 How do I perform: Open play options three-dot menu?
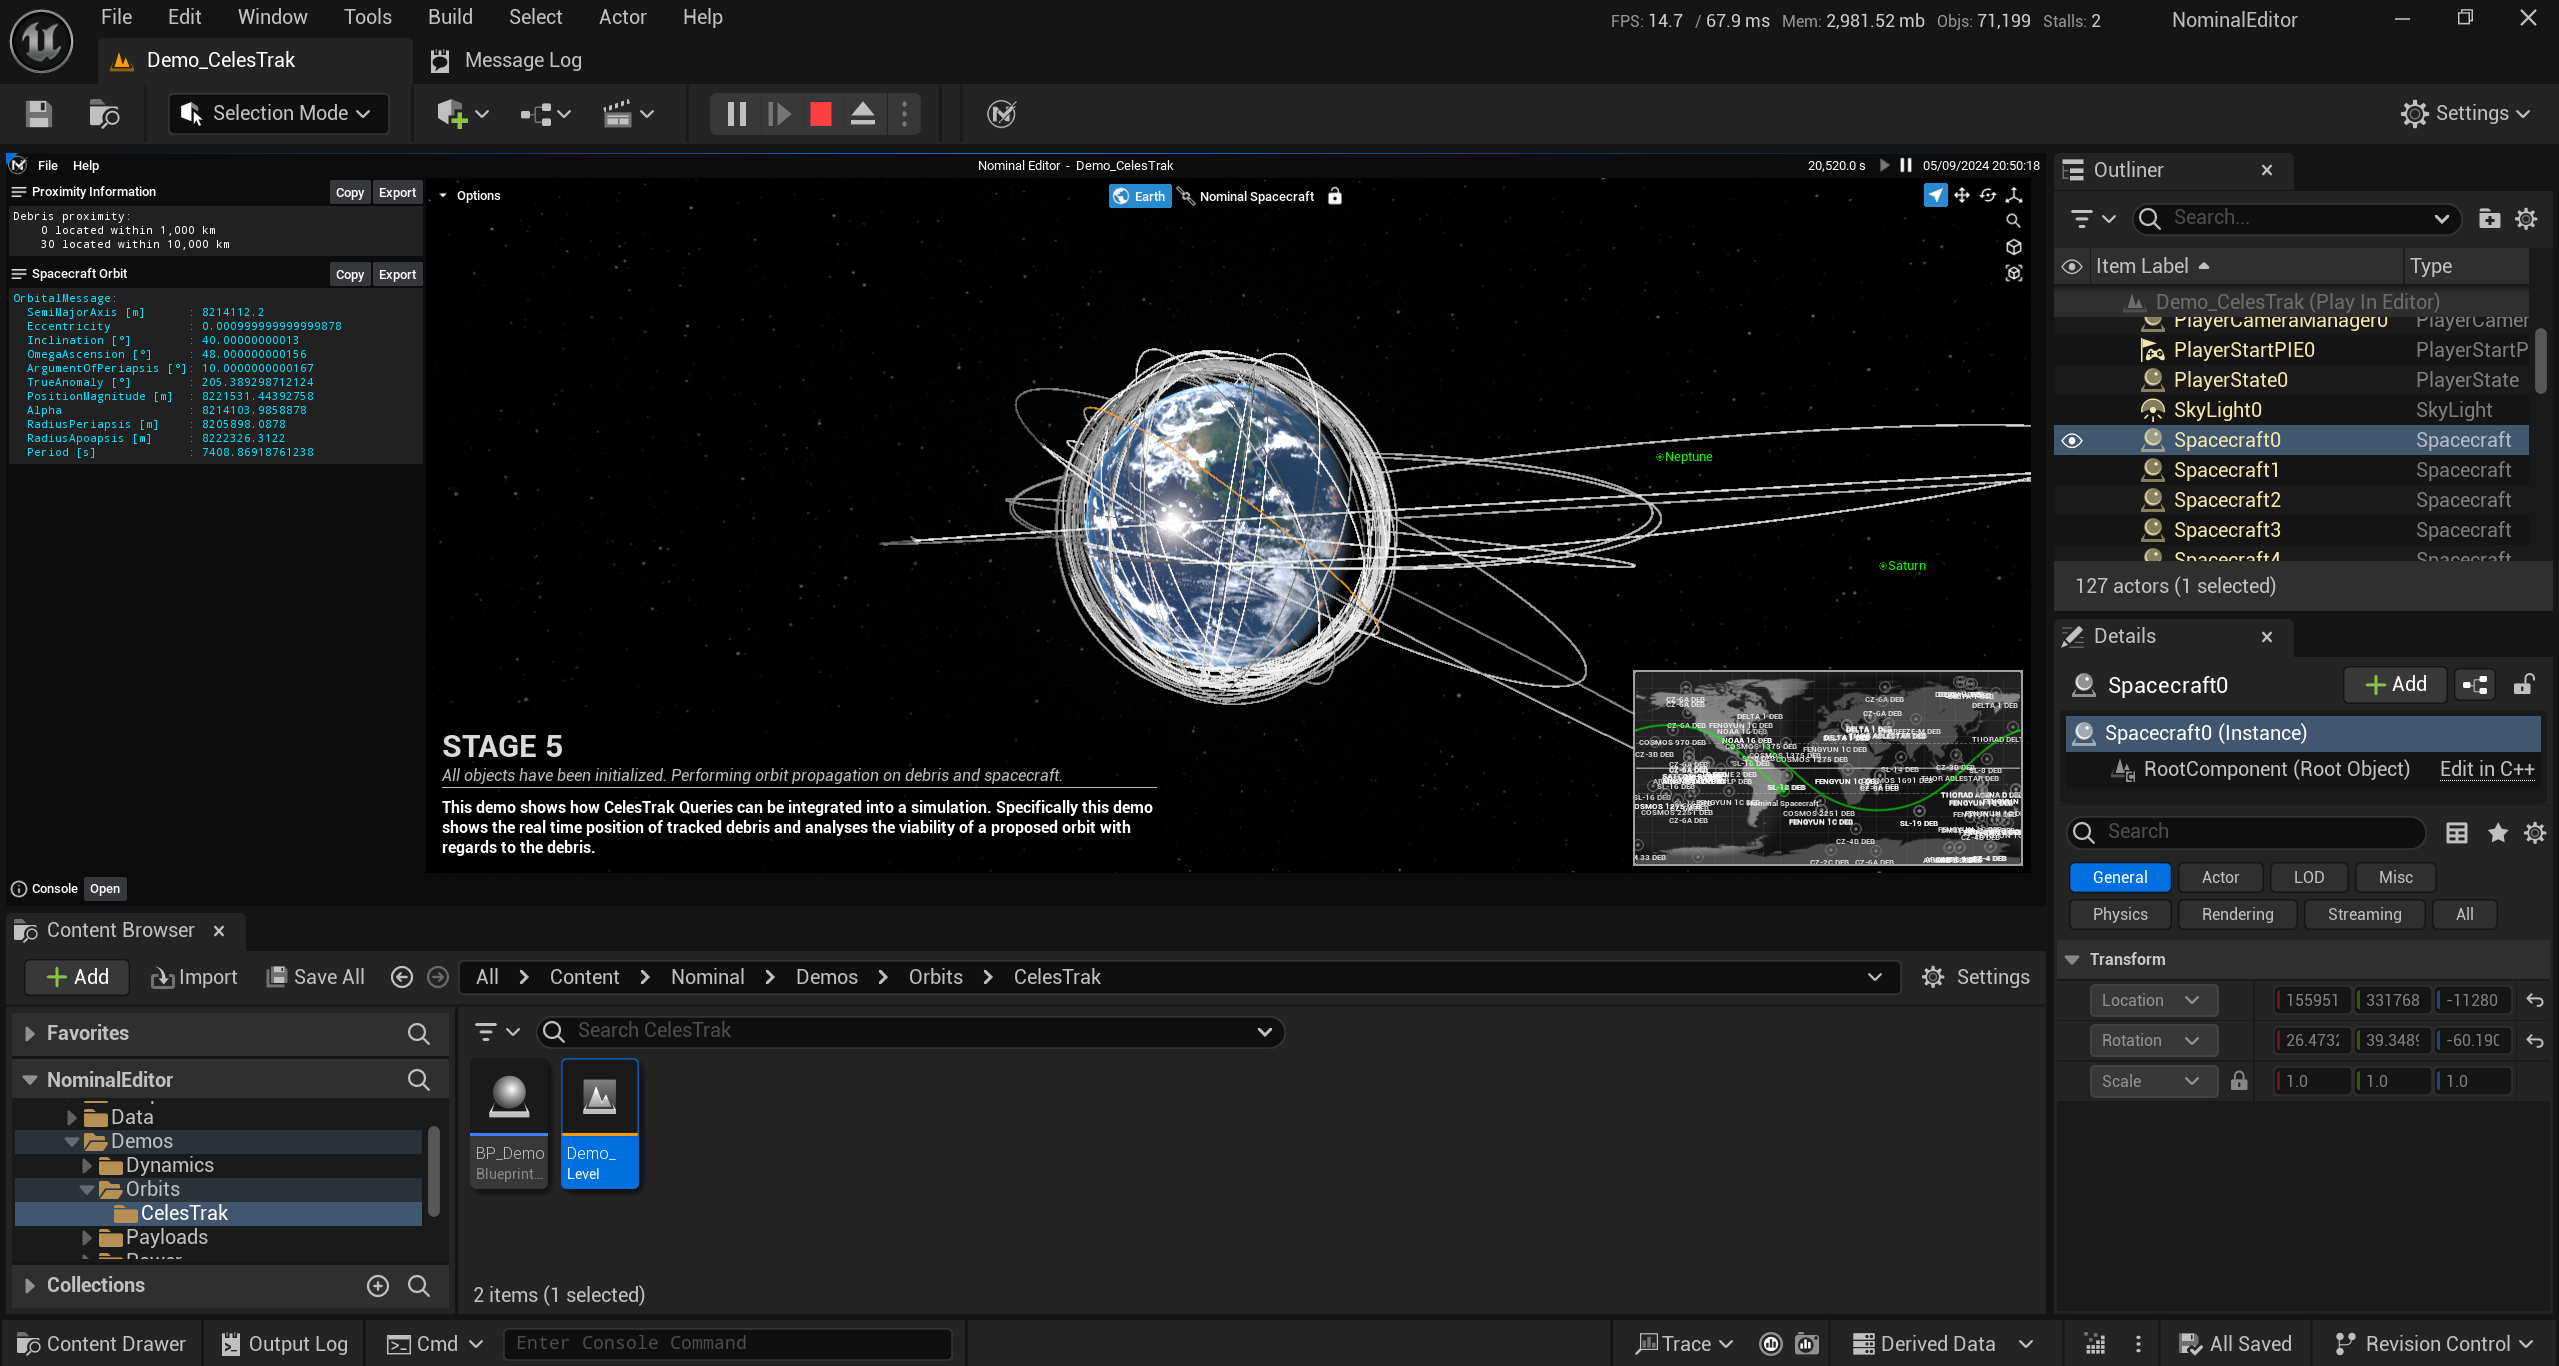point(905,114)
